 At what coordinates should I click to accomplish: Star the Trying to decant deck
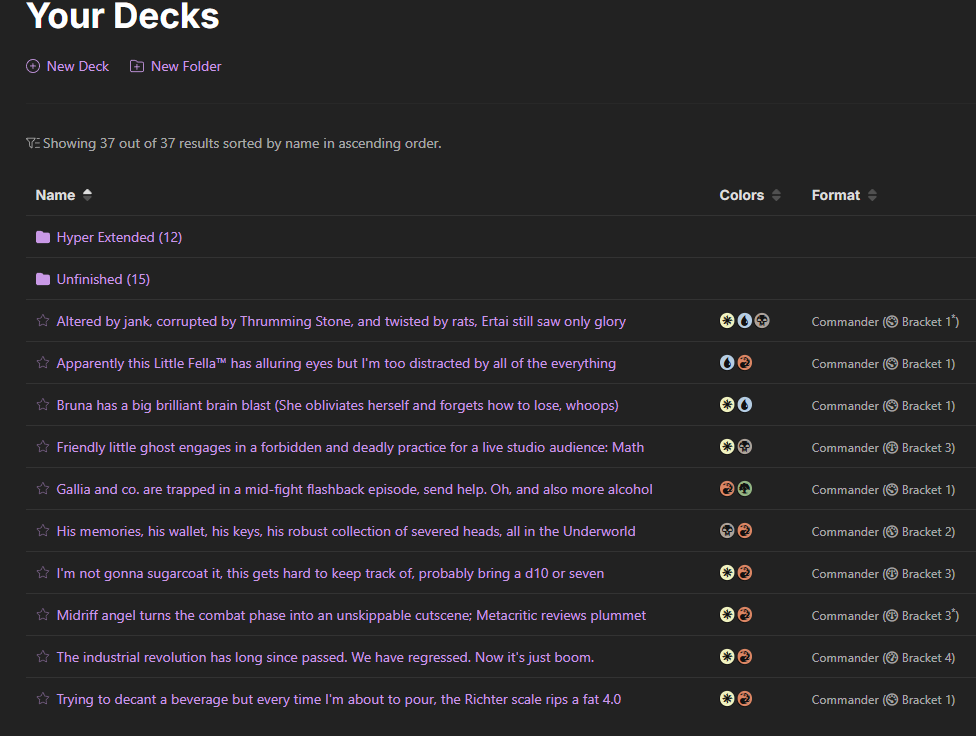pyautogui.click(x=43, y=699)
